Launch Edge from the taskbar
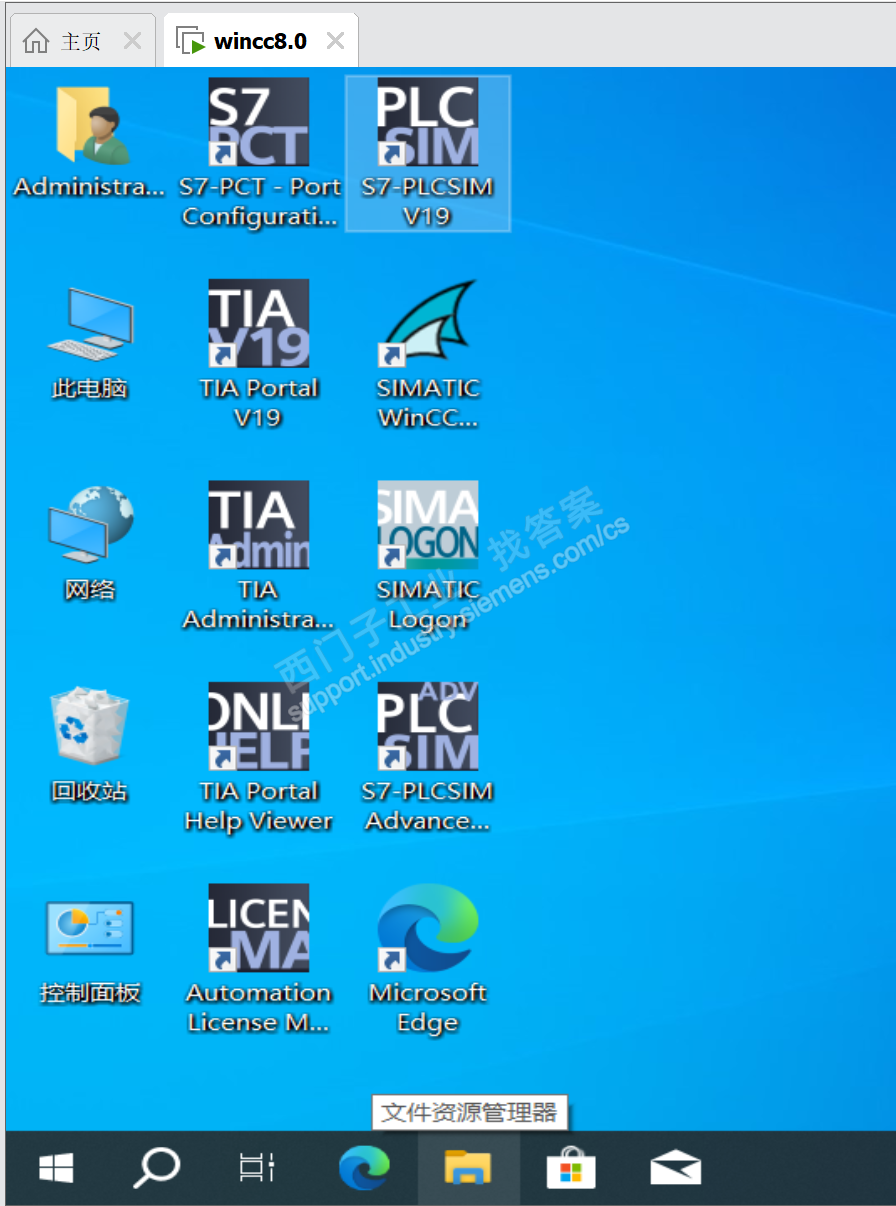This screenshot has height=1206, width=896. click(364, 1167)
